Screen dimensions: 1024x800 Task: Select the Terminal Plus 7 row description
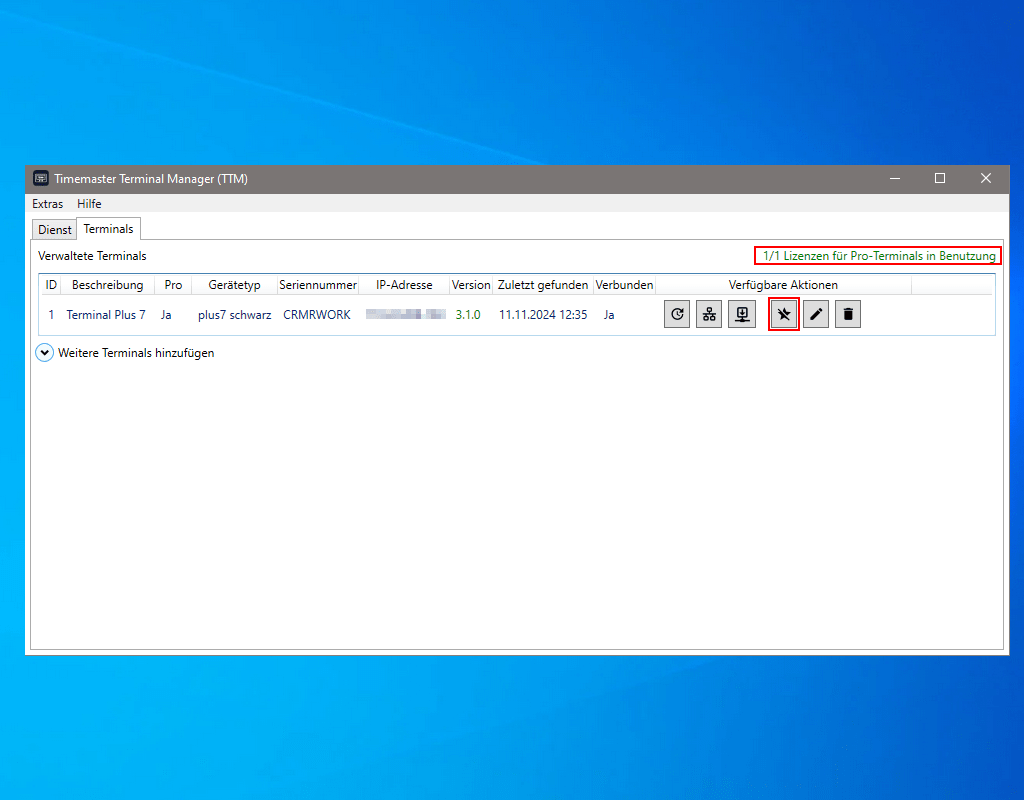click(x=106, y=315)
